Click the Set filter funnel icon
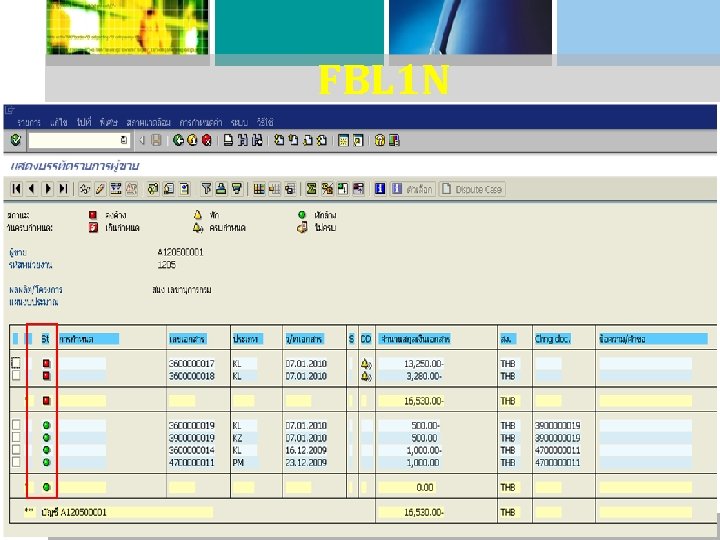 coord(205,188)
